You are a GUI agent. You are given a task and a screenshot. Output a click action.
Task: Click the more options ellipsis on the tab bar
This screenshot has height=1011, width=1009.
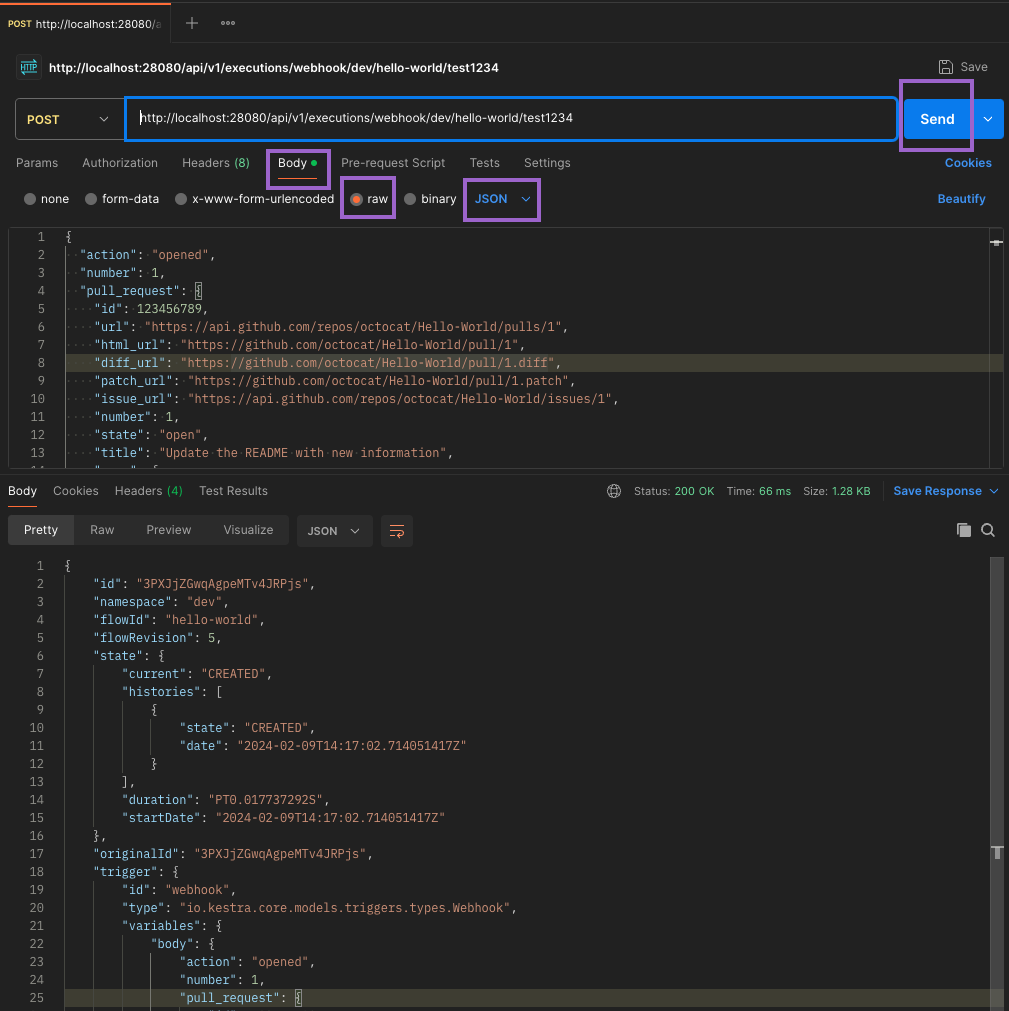pos(227,22)
